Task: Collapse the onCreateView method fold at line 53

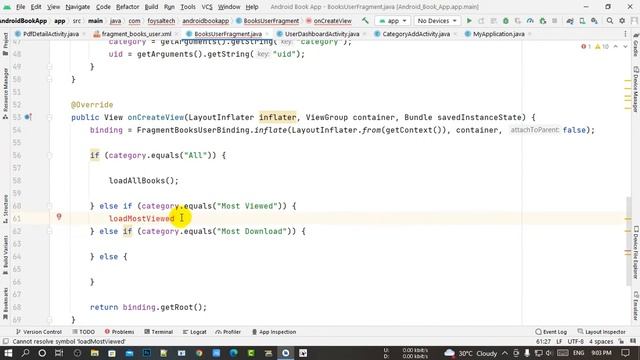Action: [x=50, y=117]
